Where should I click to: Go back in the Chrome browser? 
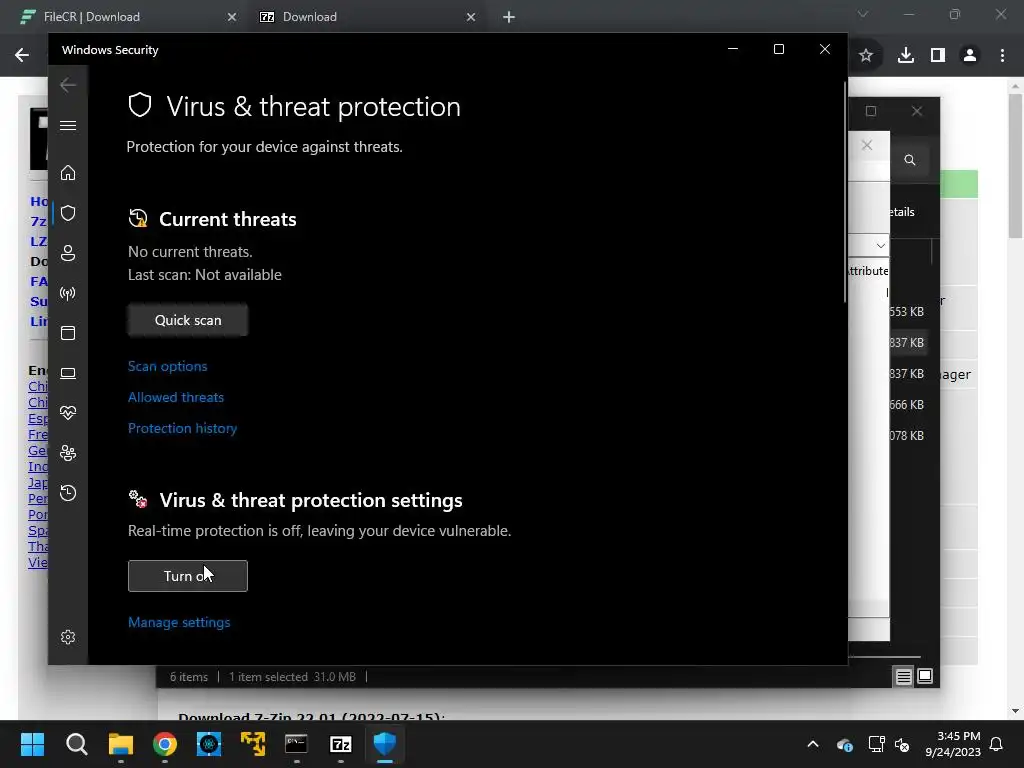[x=22, y=56]
